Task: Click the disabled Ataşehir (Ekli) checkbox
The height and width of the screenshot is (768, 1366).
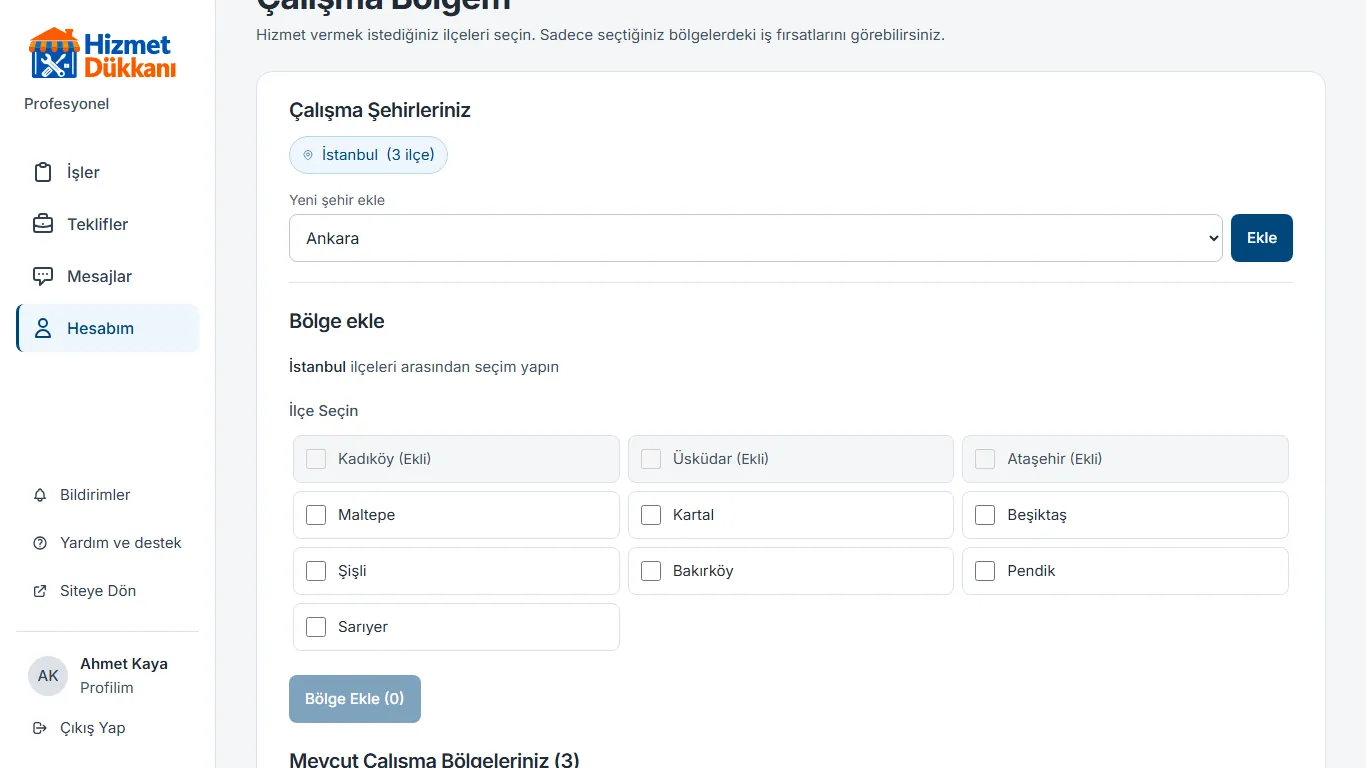Action: (985, 459)
